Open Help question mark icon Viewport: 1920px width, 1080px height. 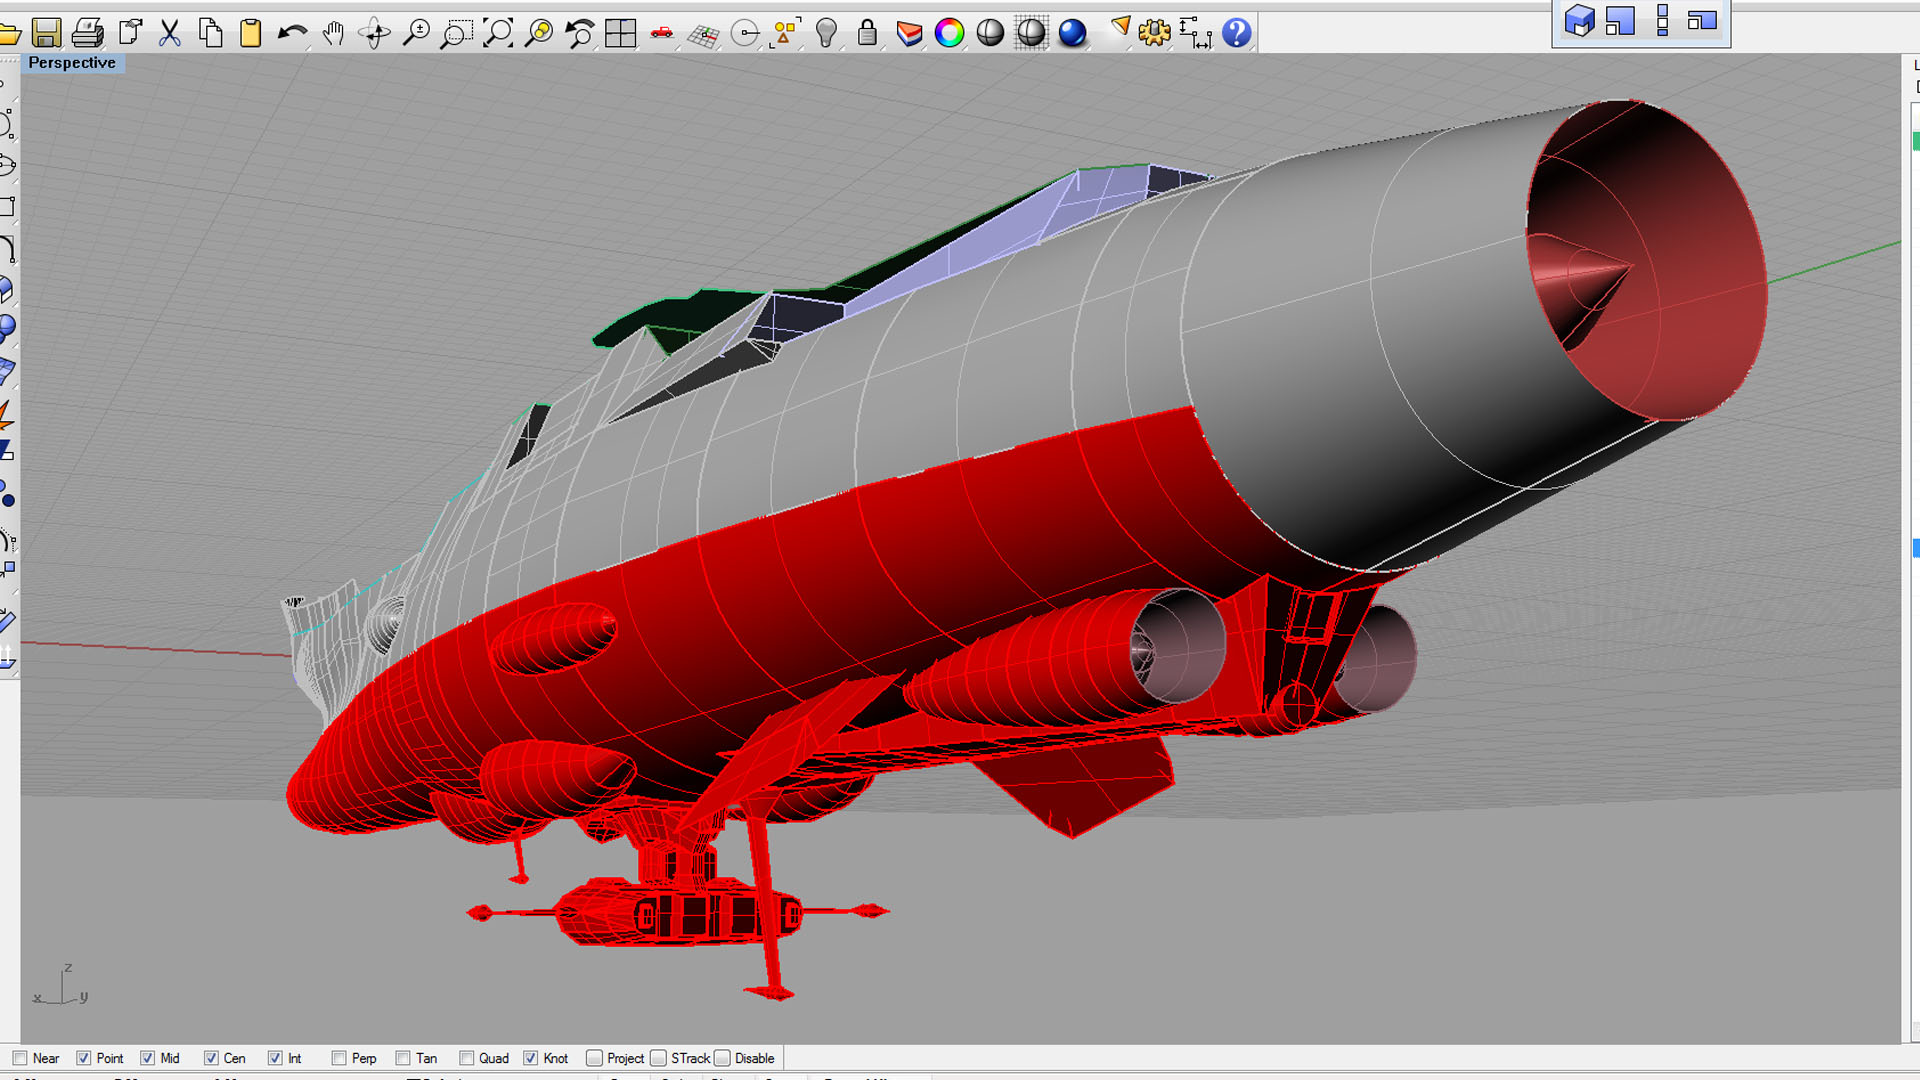click(1237, 33)
